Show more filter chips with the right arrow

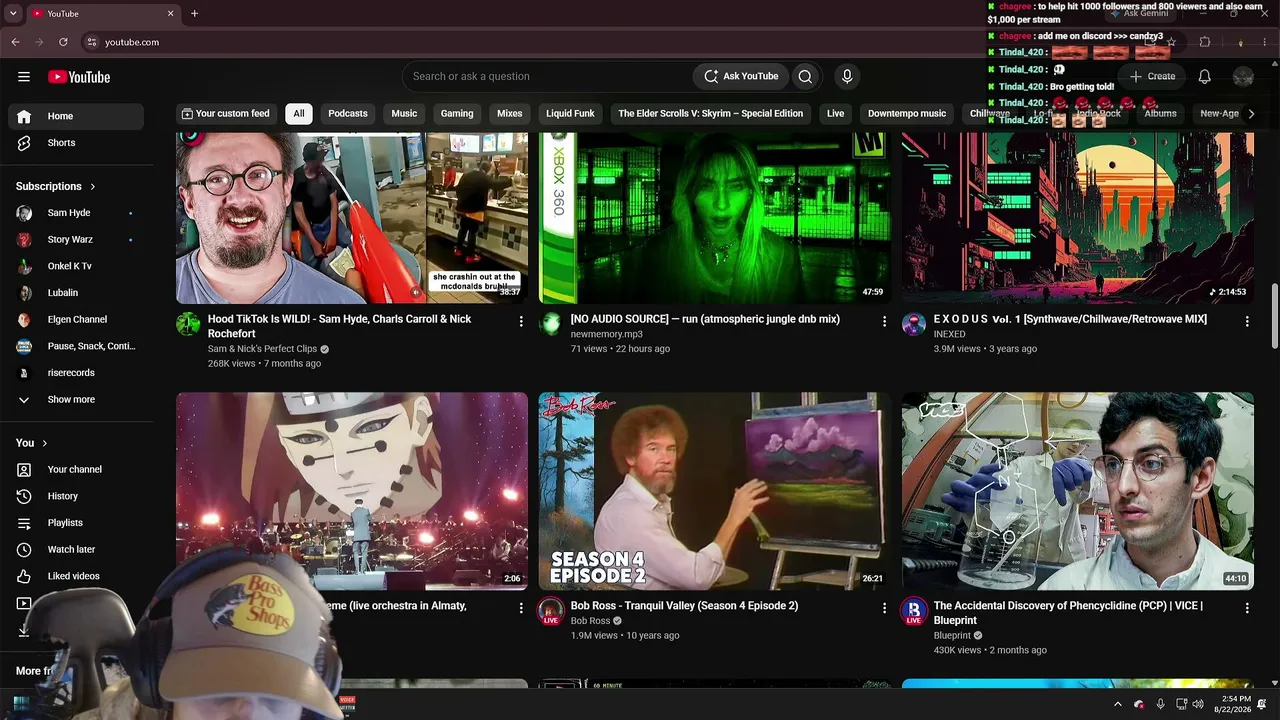coord(1250,114)
